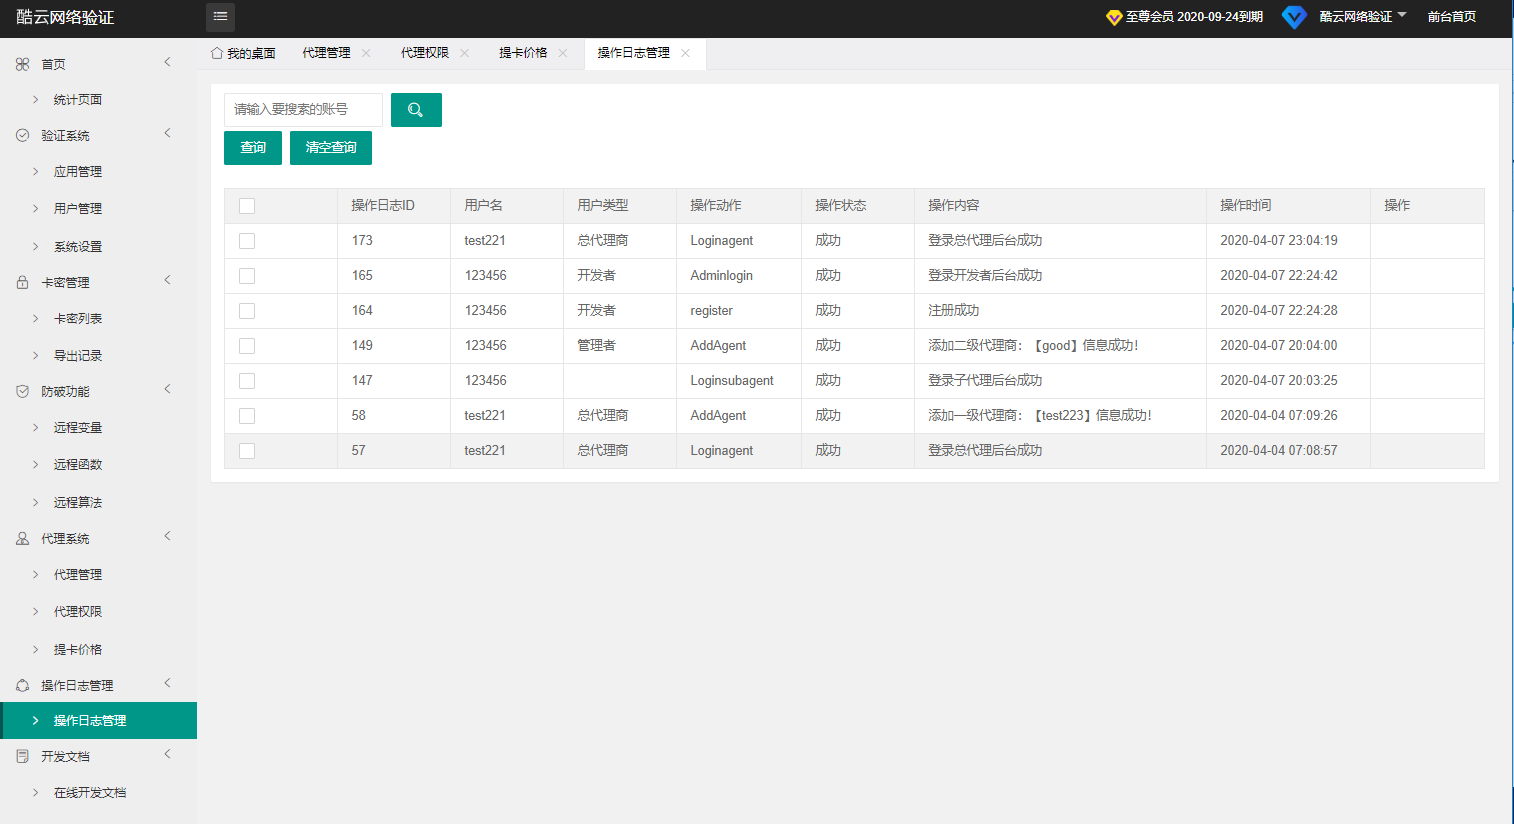Collapse the 代理系统 sidebar section
The image size is (1514, 824).
167,535
